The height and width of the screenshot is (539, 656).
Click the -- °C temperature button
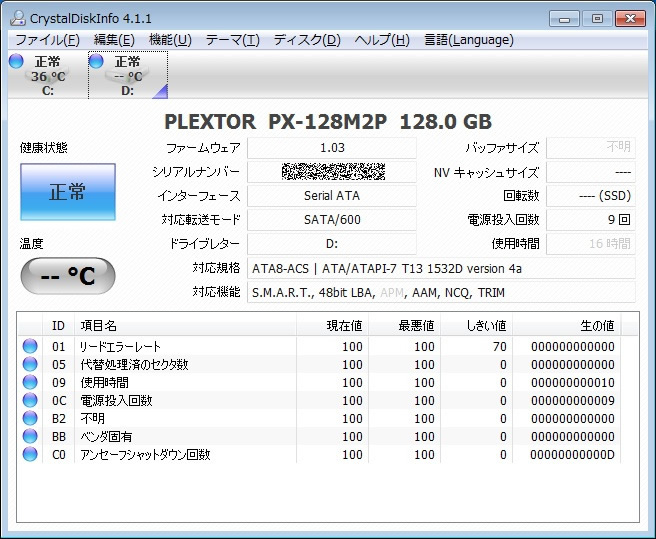point(68,276)
